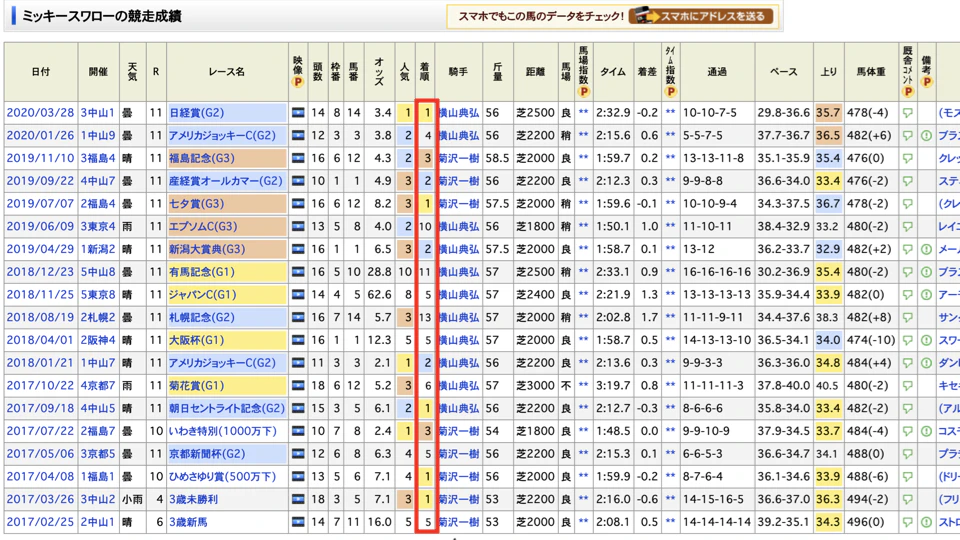Watch the 大阪杯(G1) race video
Viewport: 960px width, 540px height.
[298, 340]
